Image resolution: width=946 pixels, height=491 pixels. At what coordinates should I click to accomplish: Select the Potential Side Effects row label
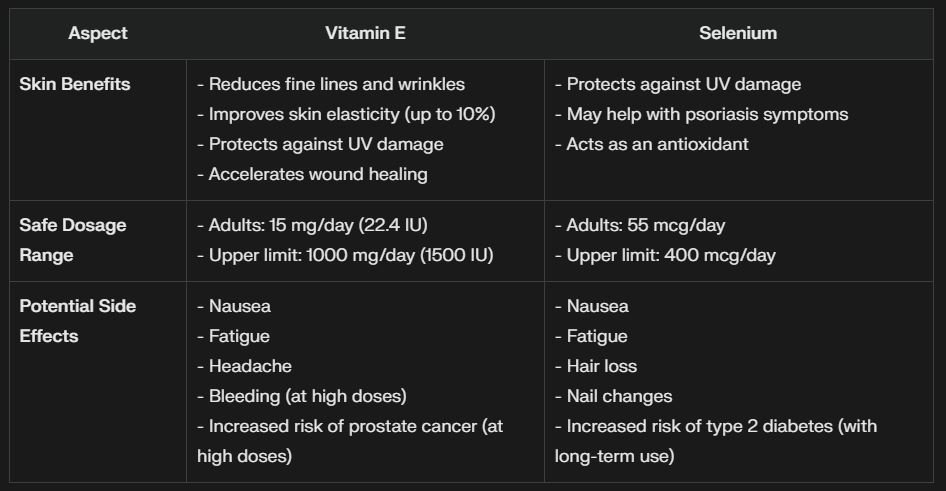(x=77, y=320)
